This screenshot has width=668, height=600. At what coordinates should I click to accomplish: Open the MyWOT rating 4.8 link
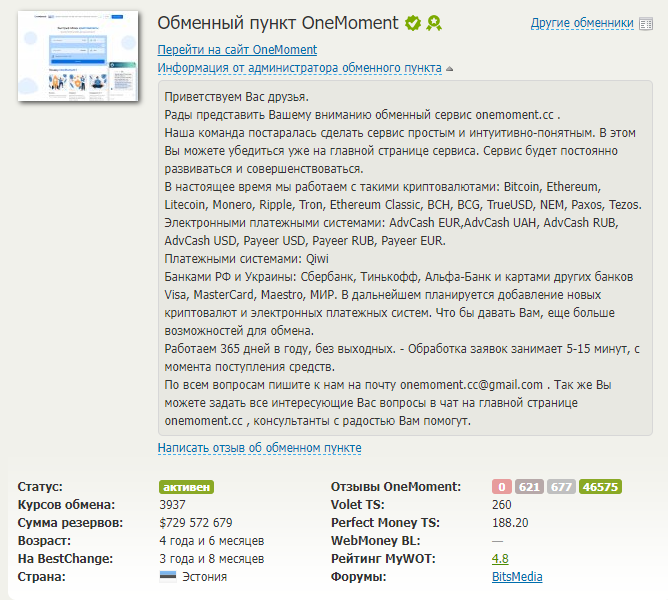click(500, 559)
